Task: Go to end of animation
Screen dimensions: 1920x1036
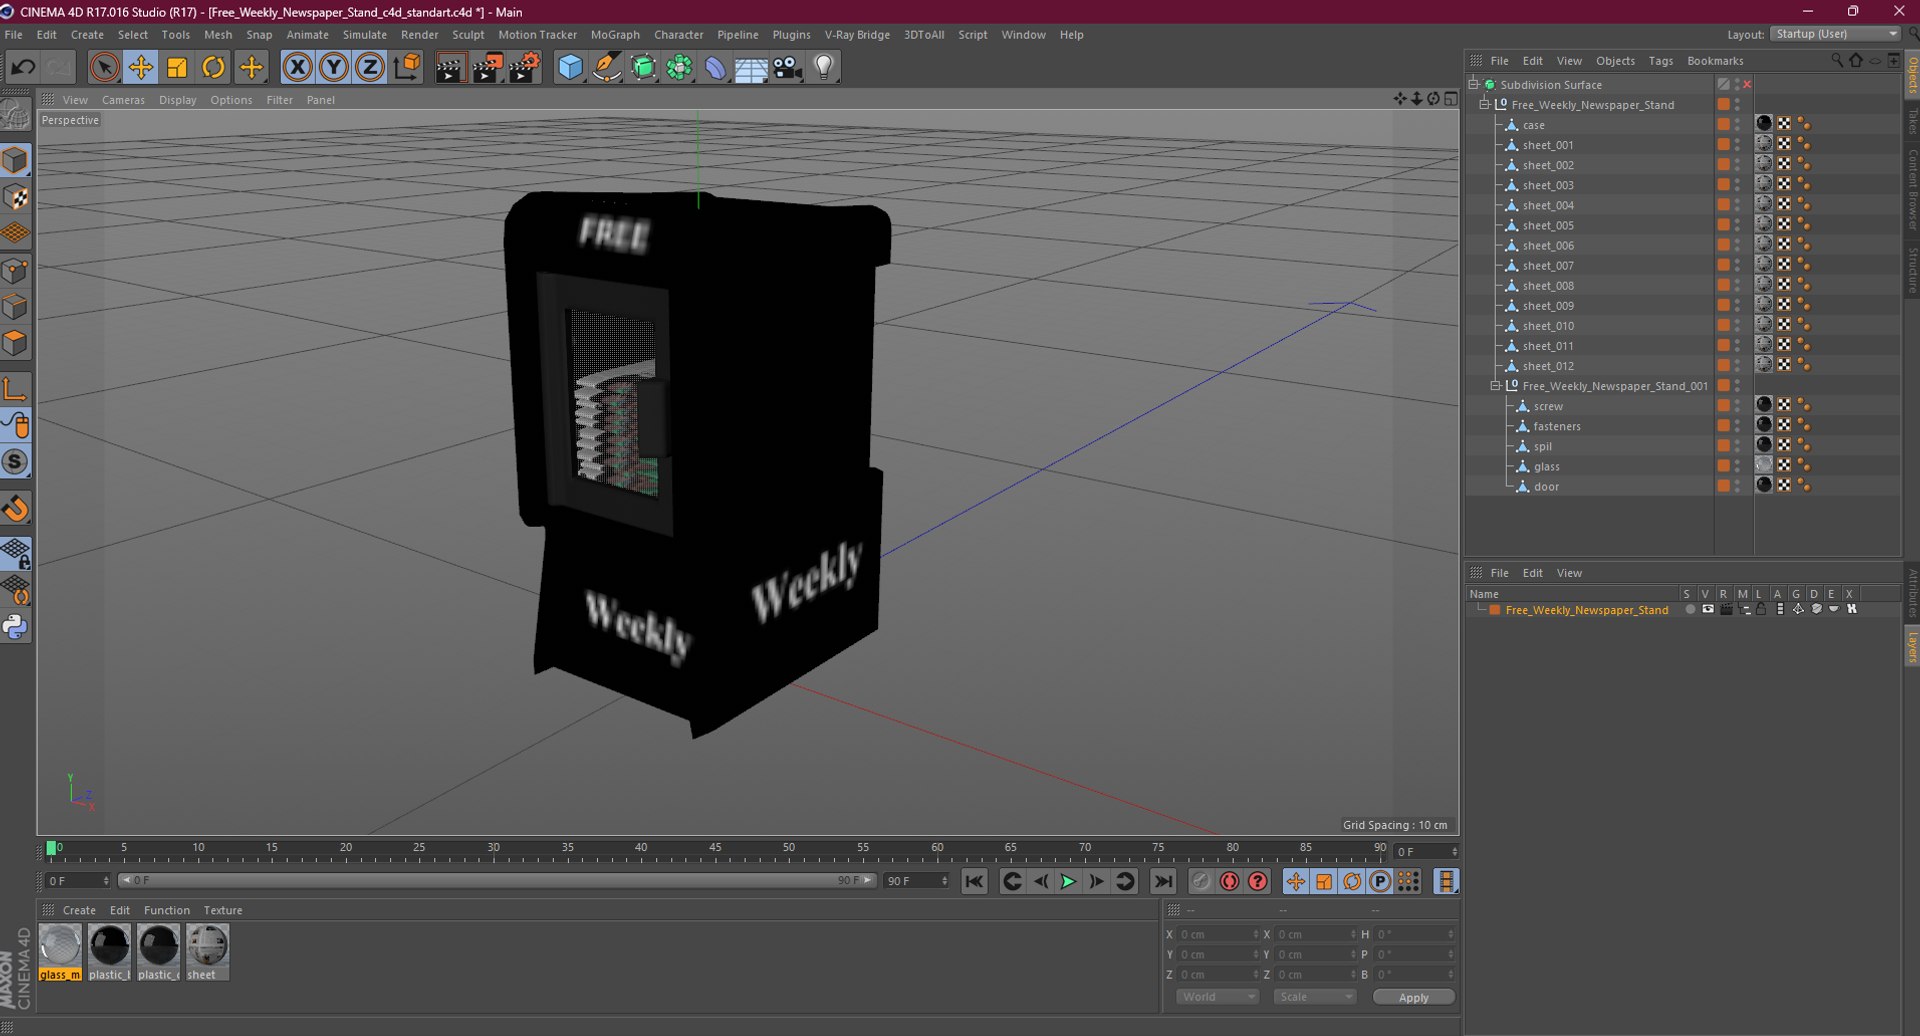Action: point(1162,881)
